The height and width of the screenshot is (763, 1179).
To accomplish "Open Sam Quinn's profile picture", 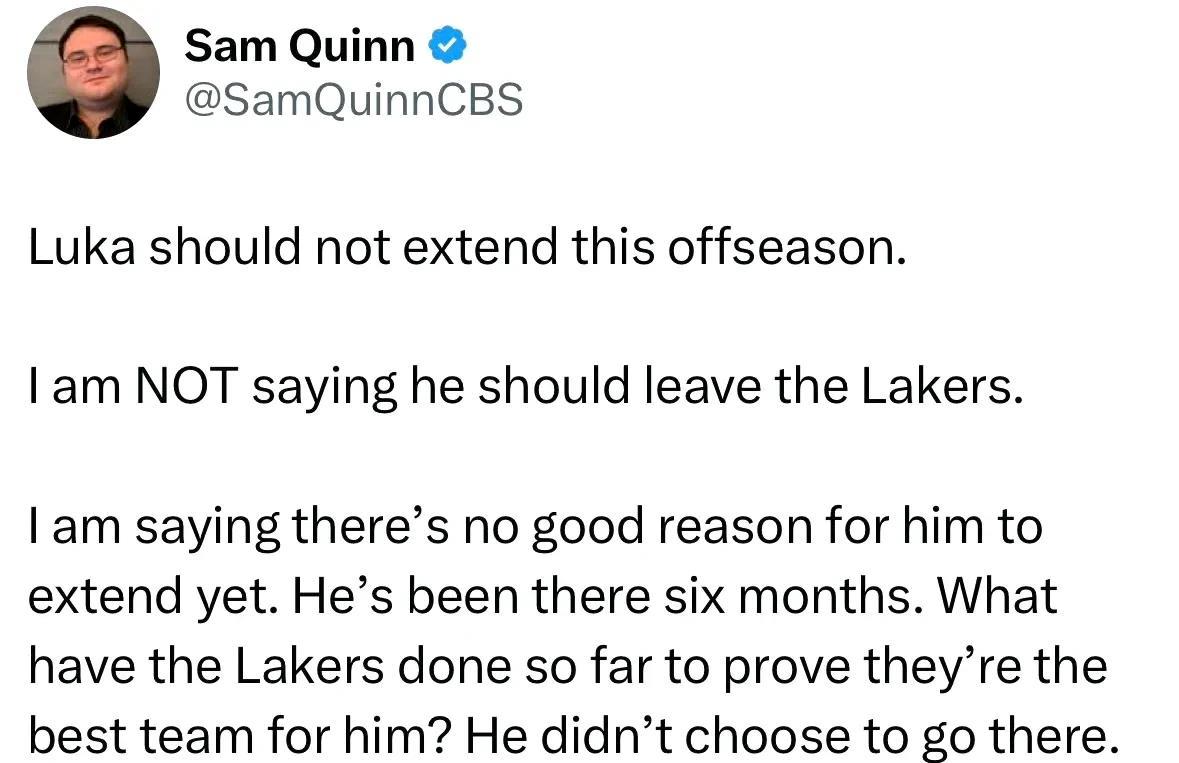I will (x=93, y=72).
